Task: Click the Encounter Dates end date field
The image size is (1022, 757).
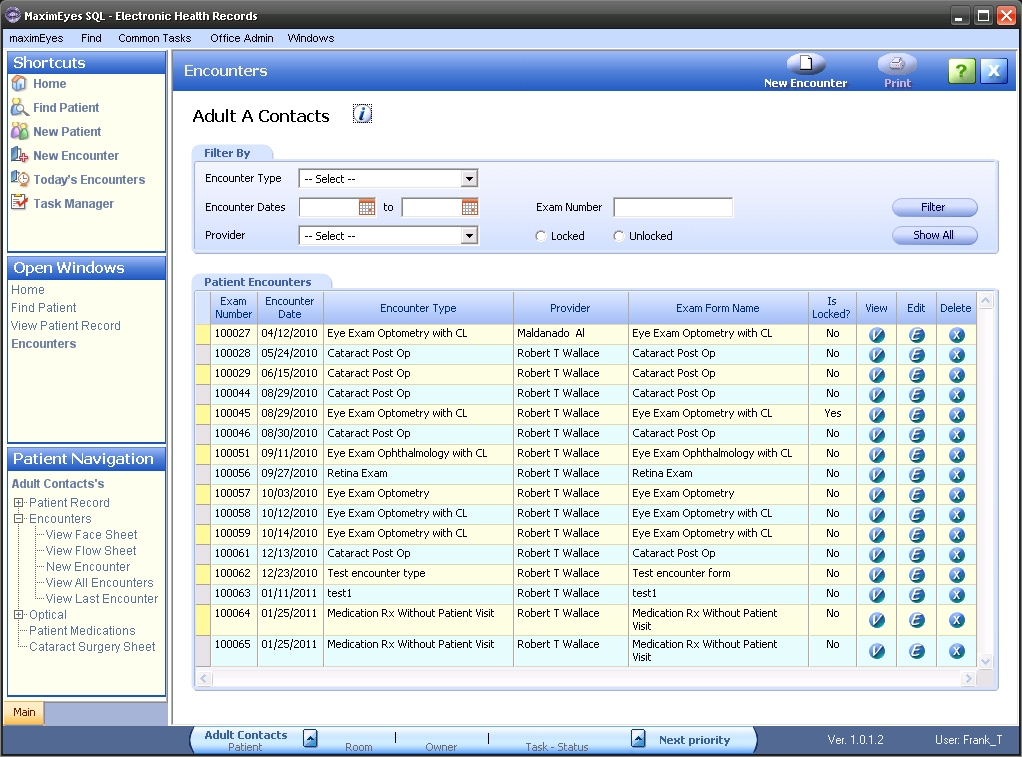Action: point(431,207)
